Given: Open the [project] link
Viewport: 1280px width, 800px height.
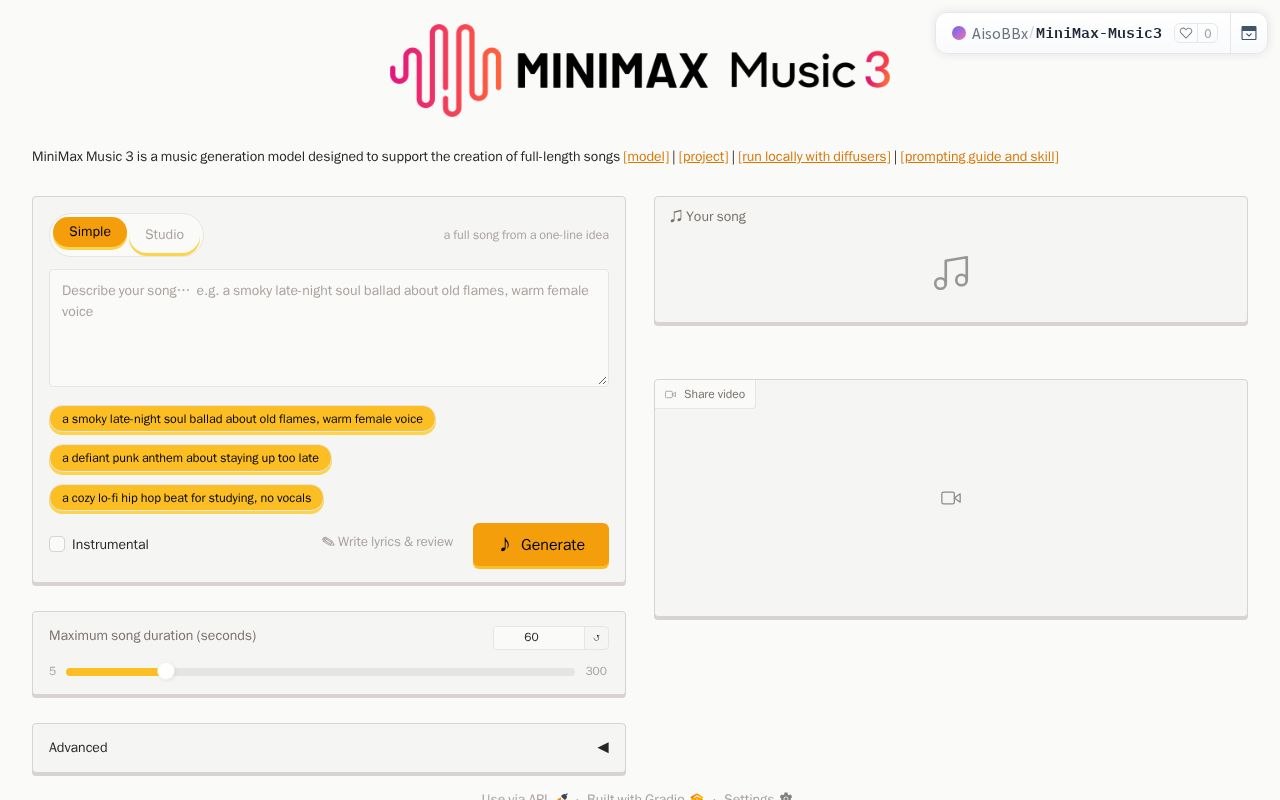Looking at the screenshot, I should 703,157.
